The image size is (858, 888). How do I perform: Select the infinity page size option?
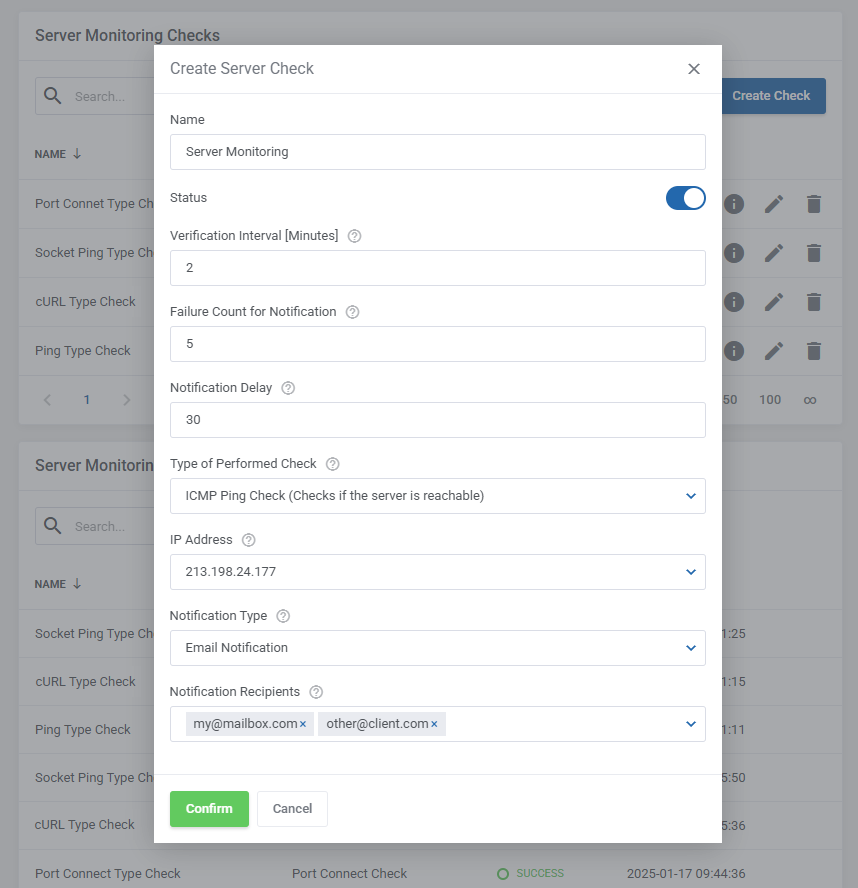click(812, 399)
